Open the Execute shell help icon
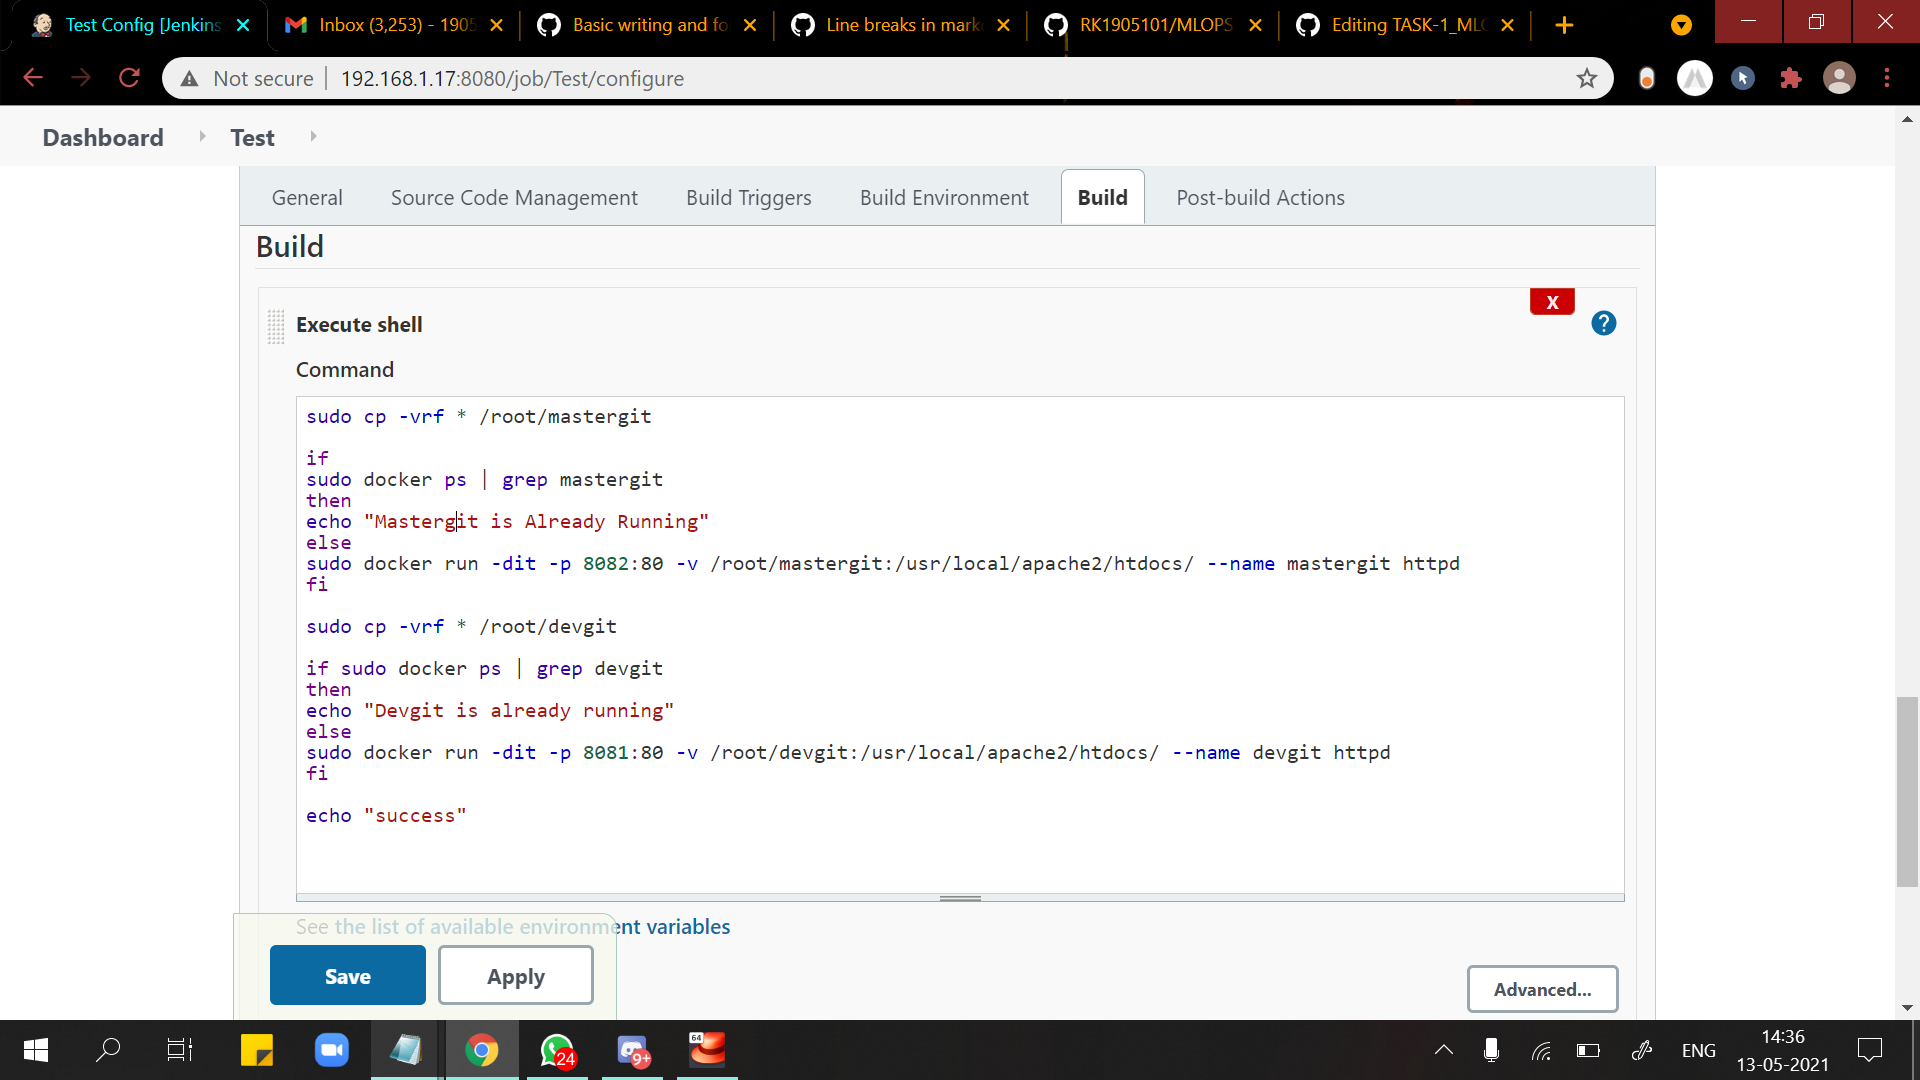Screen dimensions: 1920x1080 [1603, 323]
